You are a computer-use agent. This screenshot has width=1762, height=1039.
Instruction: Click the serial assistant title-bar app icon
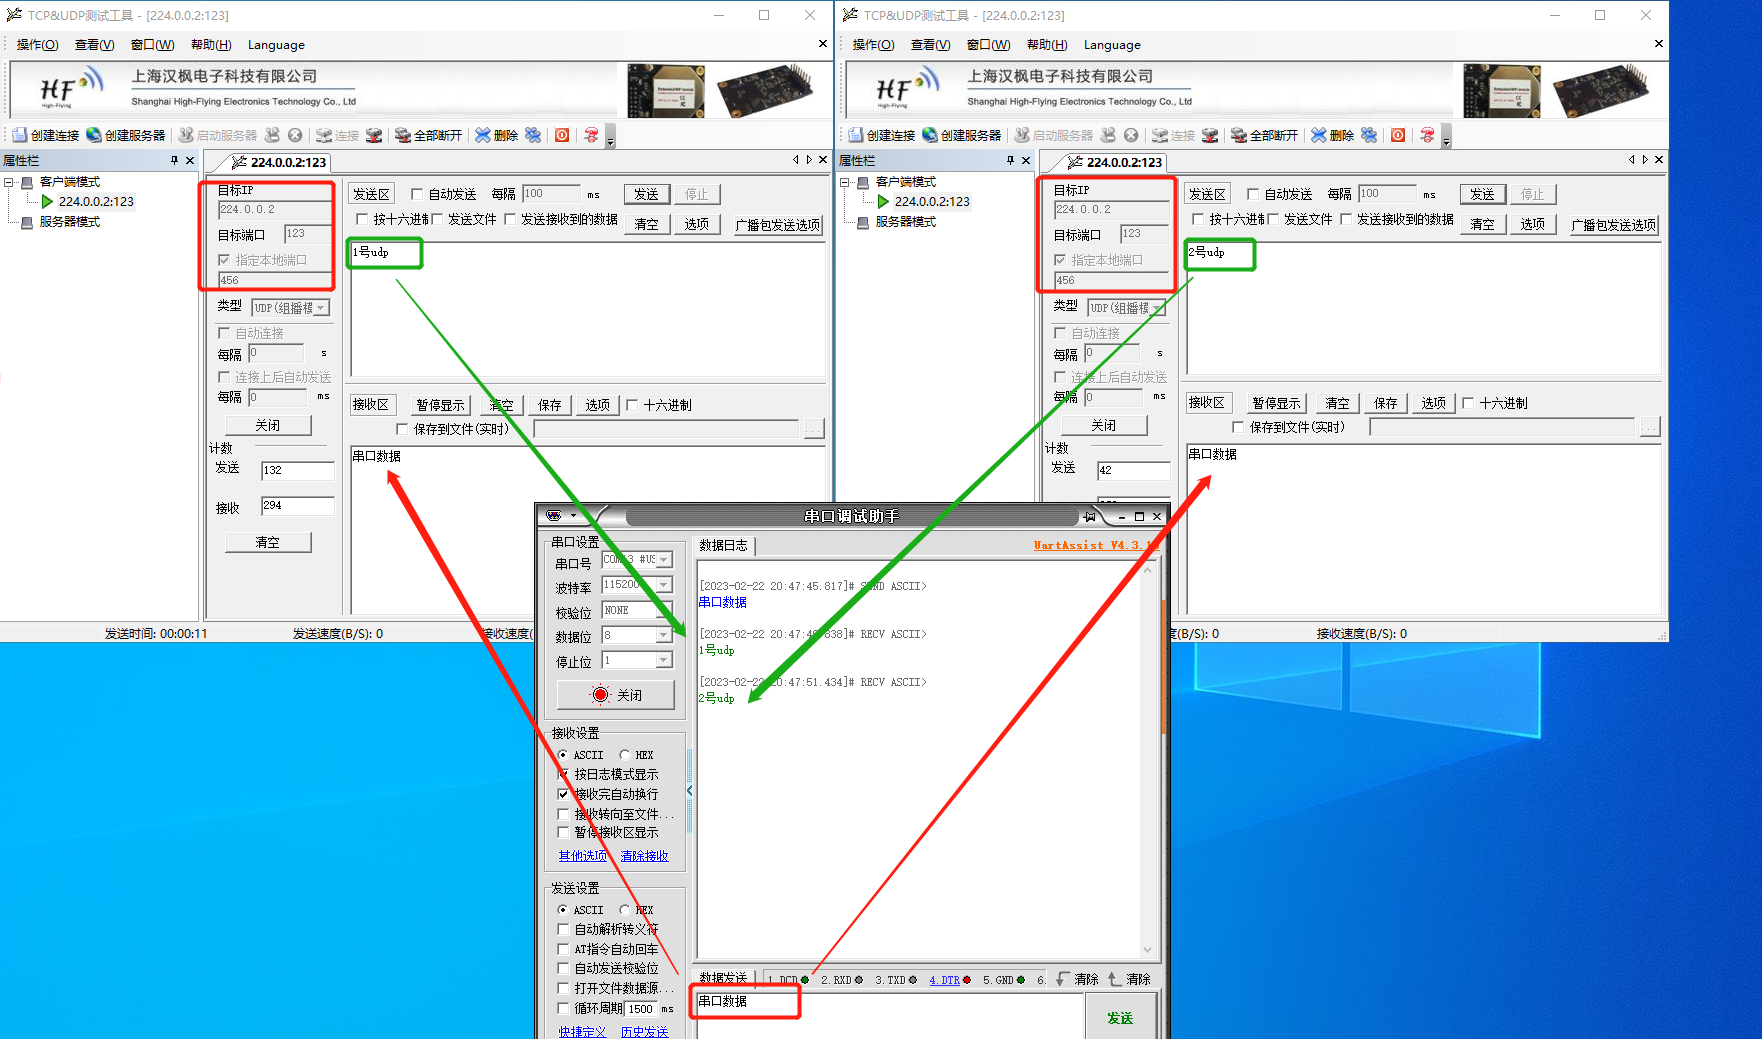(554, 516)
